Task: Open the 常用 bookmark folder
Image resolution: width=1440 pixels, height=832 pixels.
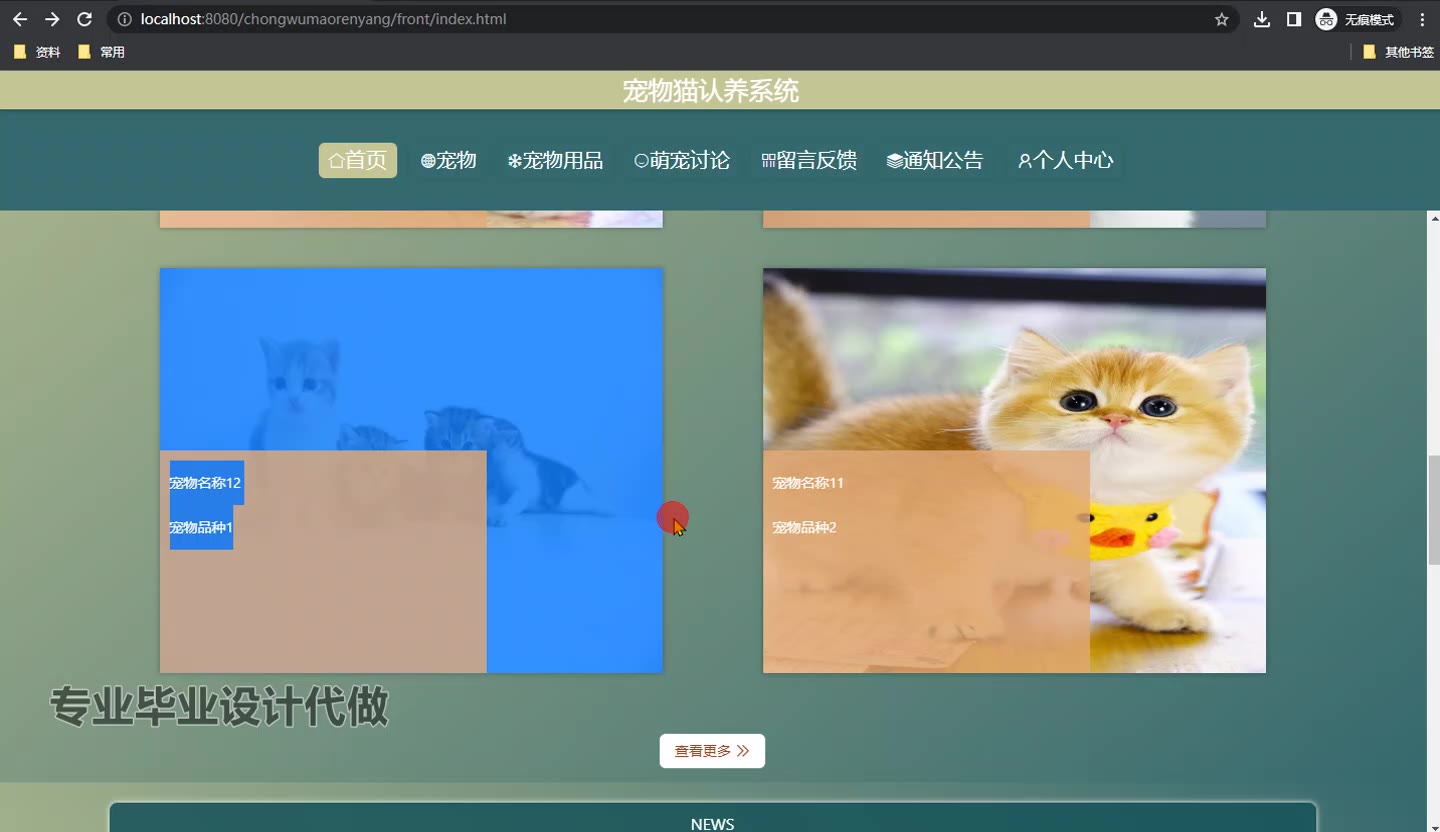Action: coord(101,52)
